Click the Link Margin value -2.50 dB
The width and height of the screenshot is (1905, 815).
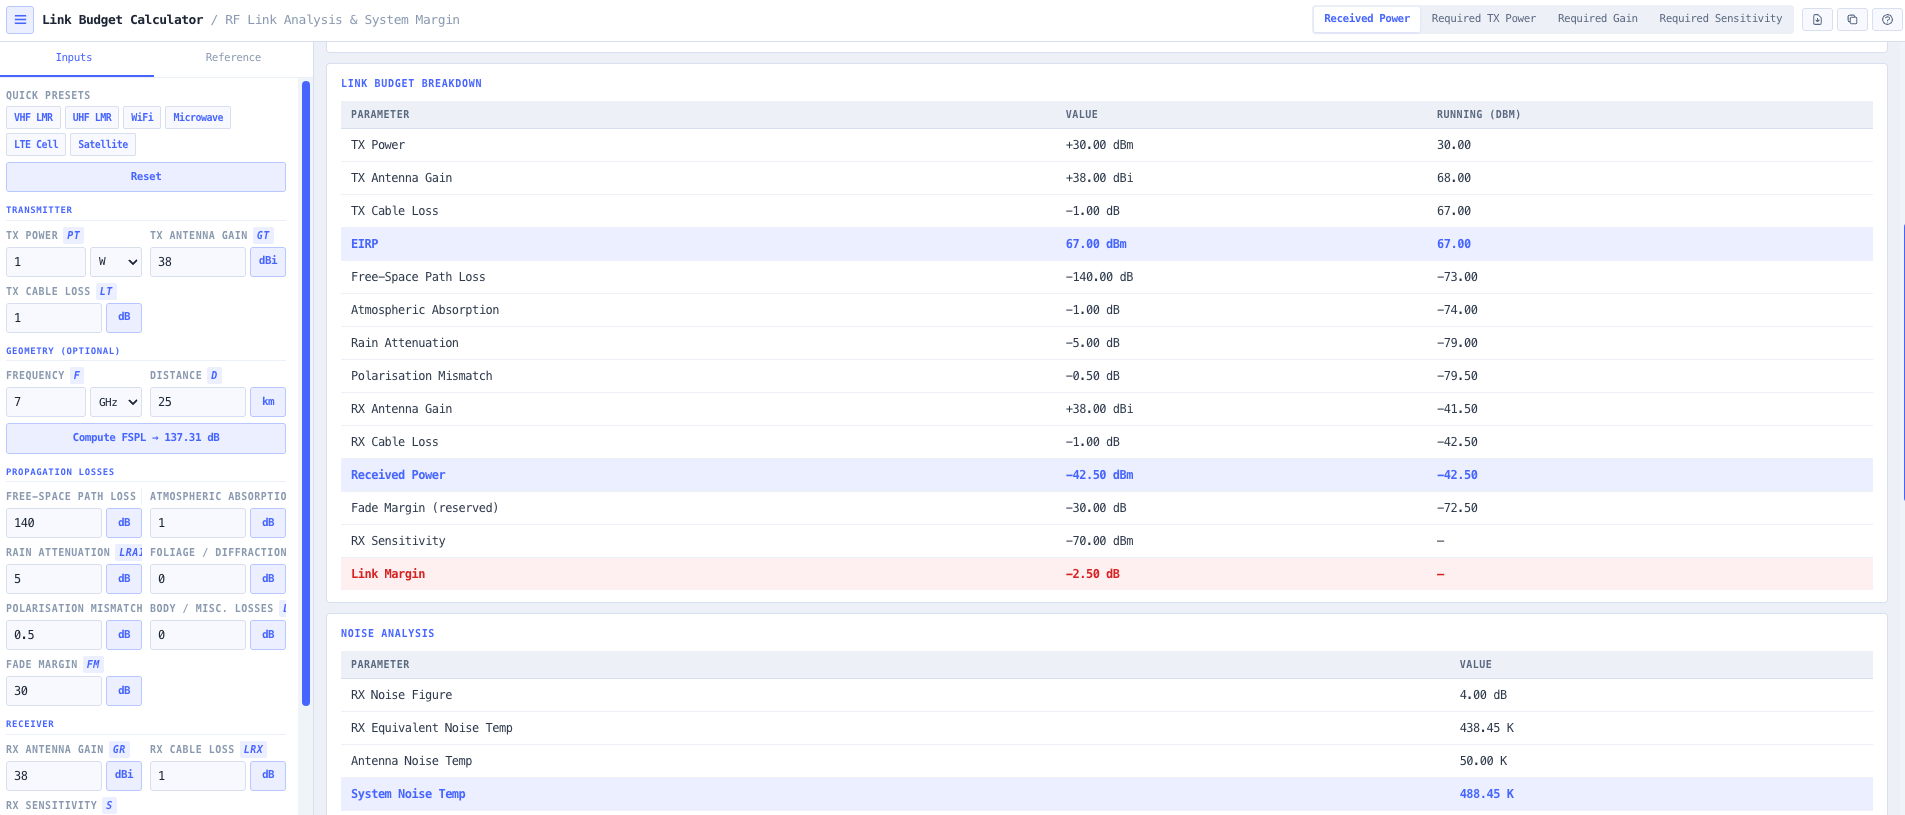[x=1092, y=574]
